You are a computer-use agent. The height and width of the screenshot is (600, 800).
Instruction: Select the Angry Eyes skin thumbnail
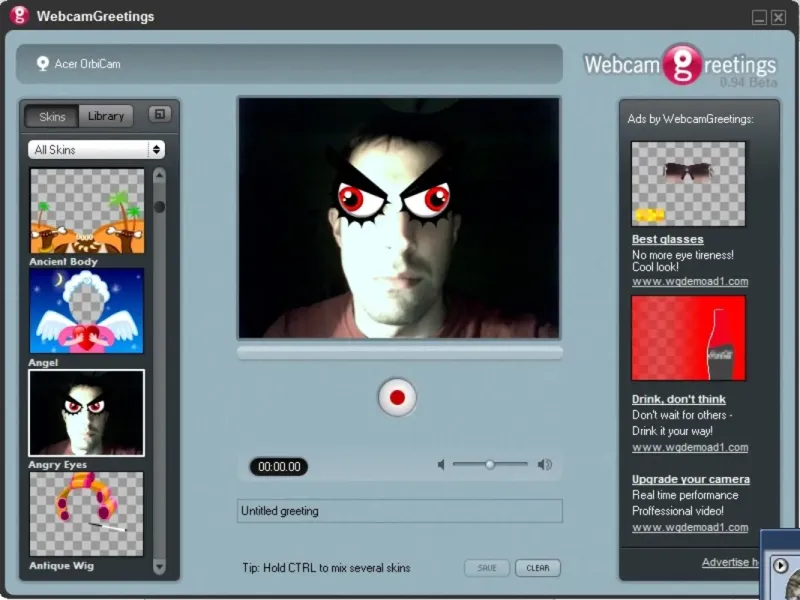tap(87, 413)
